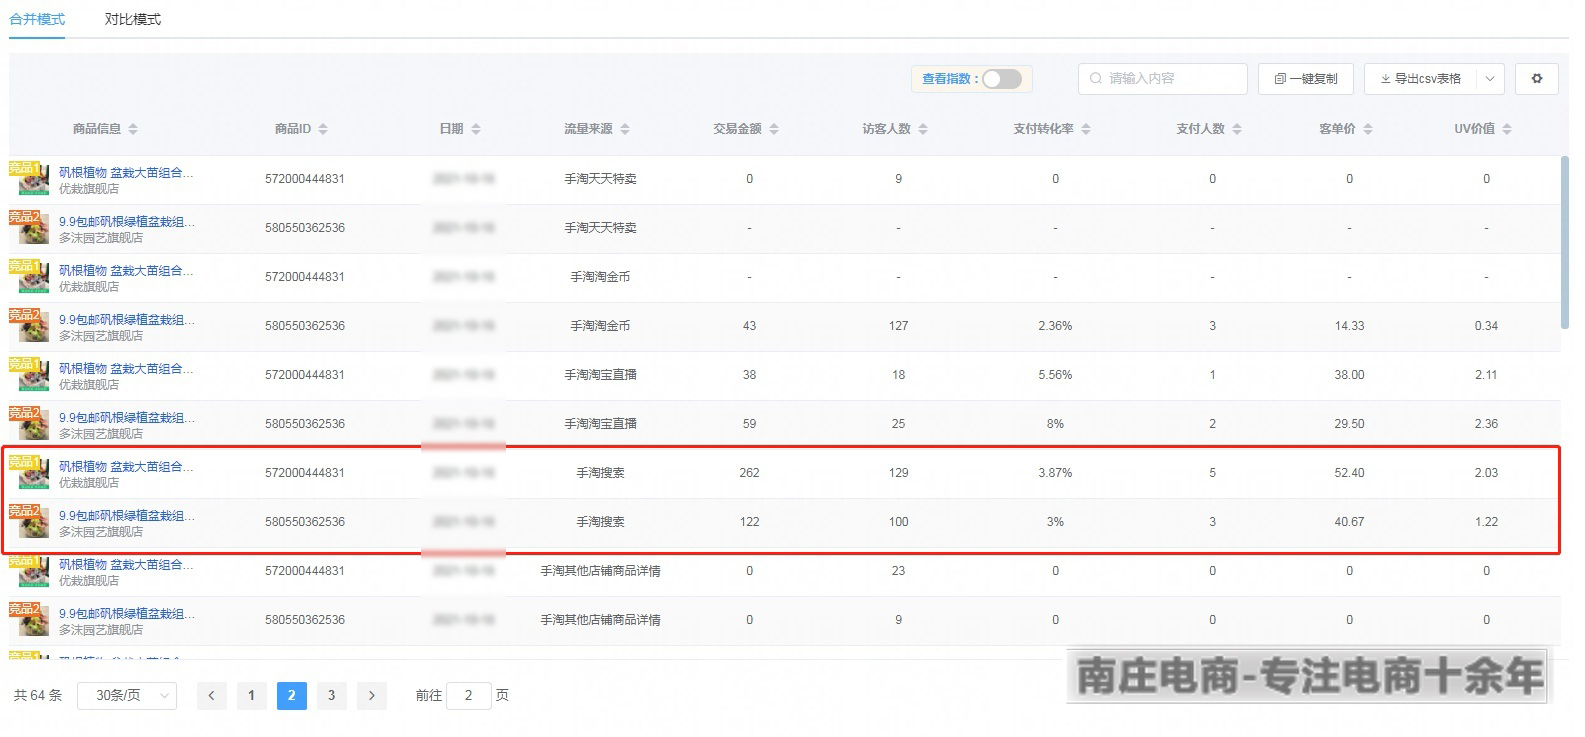The image size is (1585, 737).
Task: Click the search magnifier icon
Action: (x=1096, y=79)
